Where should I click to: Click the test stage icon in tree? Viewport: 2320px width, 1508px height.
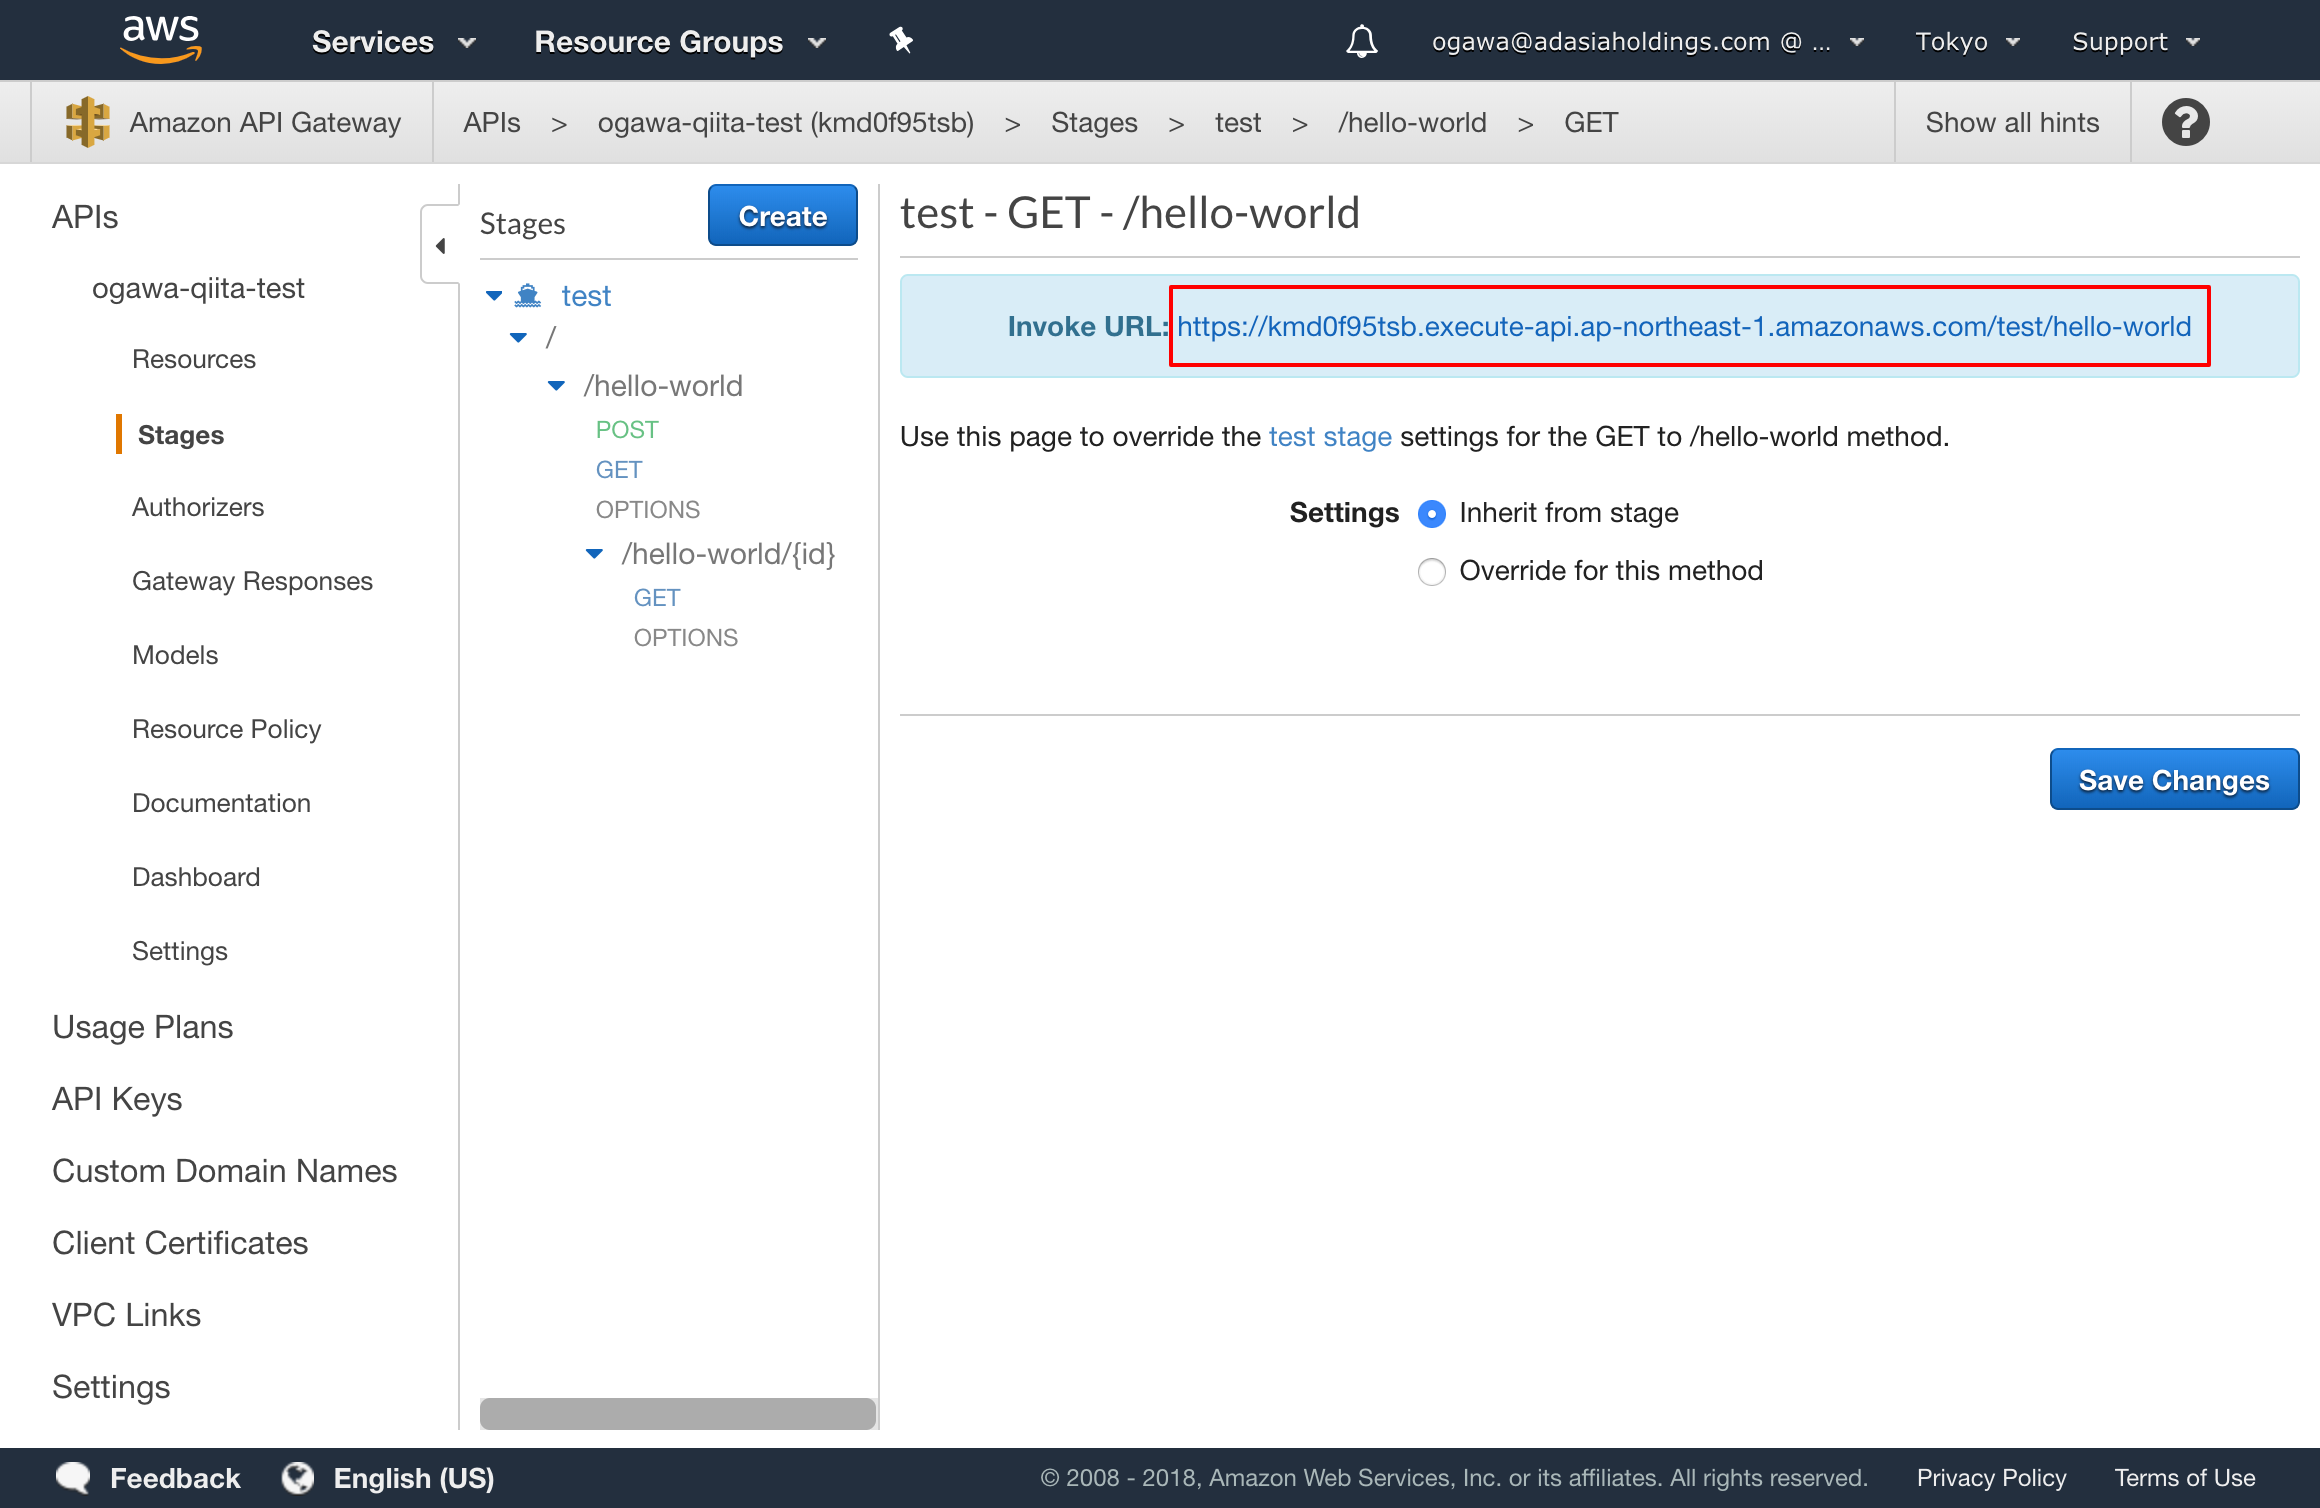click(x=528, y=296)
